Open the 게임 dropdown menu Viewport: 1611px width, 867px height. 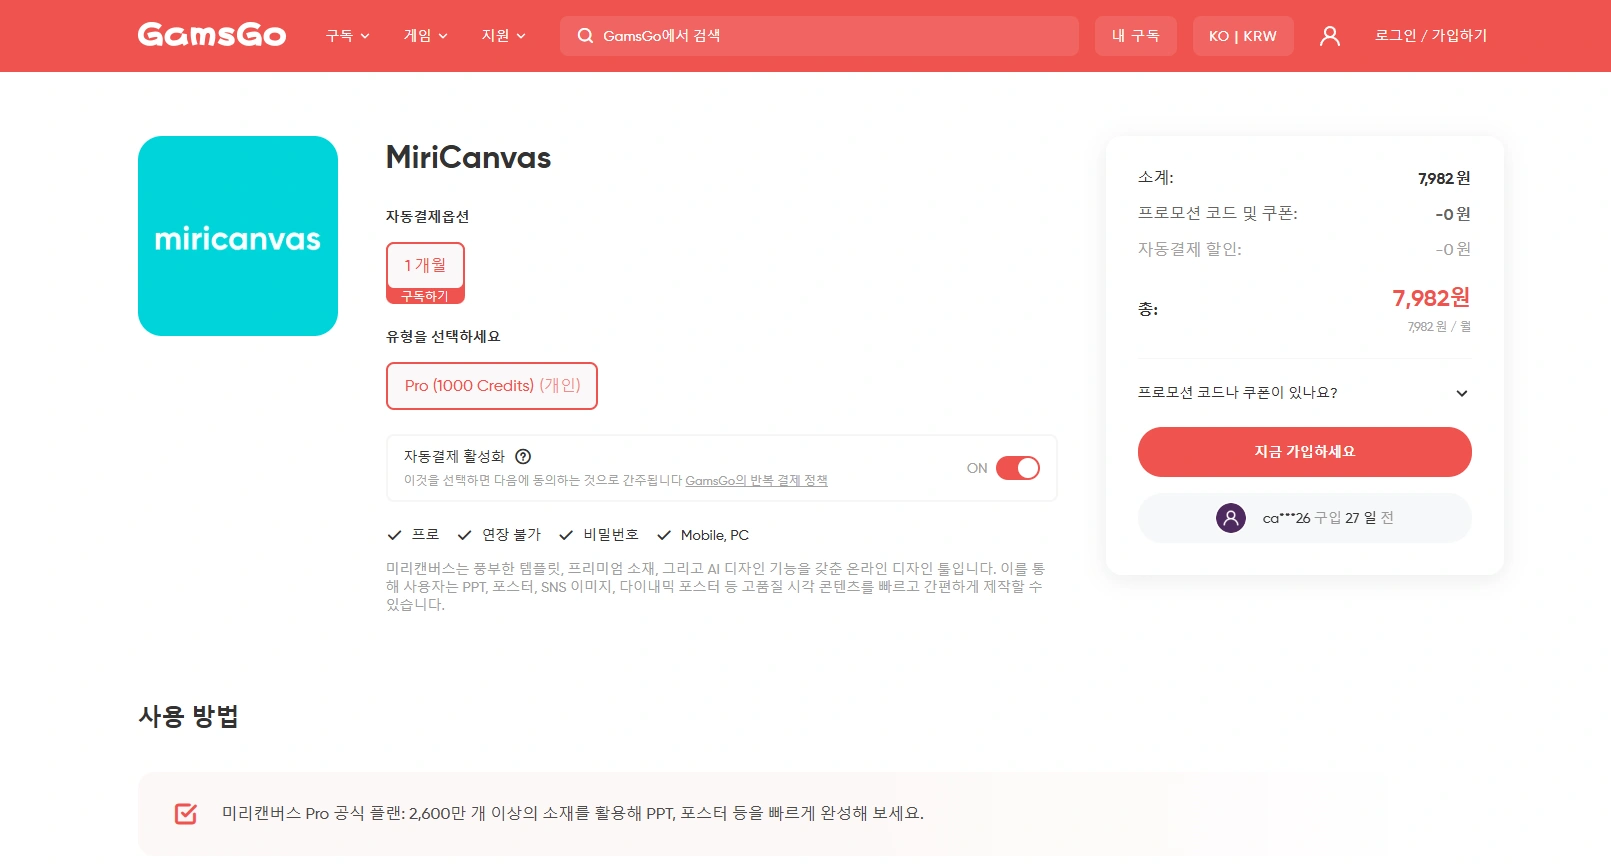(426, 36)
